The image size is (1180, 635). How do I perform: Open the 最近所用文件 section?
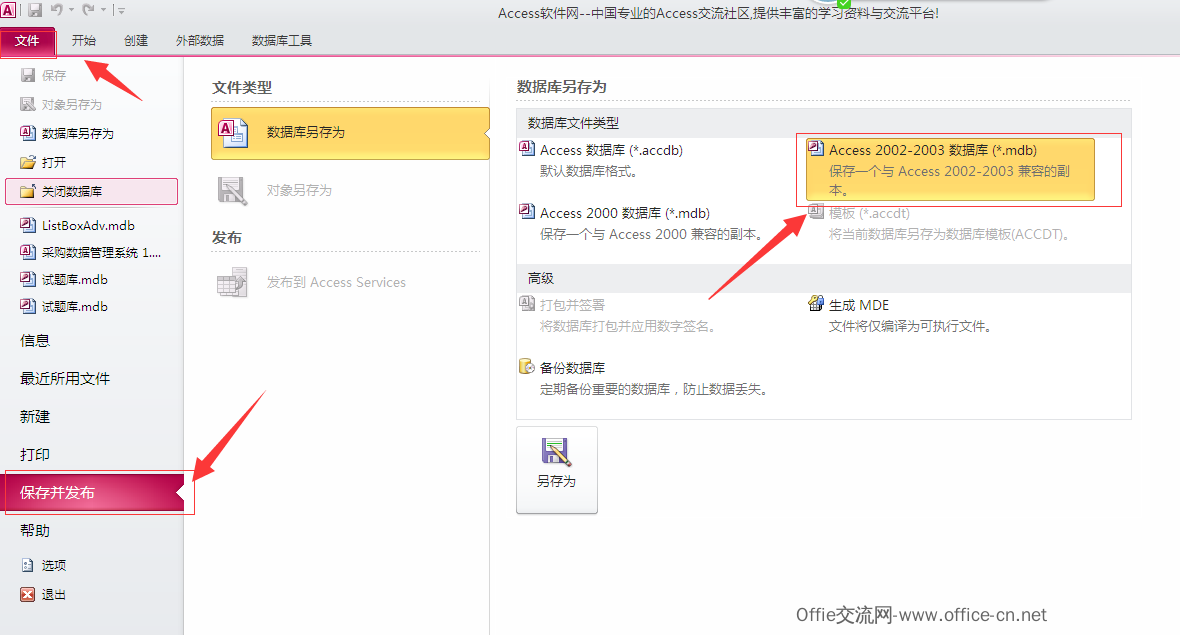(x=65, y=378)
